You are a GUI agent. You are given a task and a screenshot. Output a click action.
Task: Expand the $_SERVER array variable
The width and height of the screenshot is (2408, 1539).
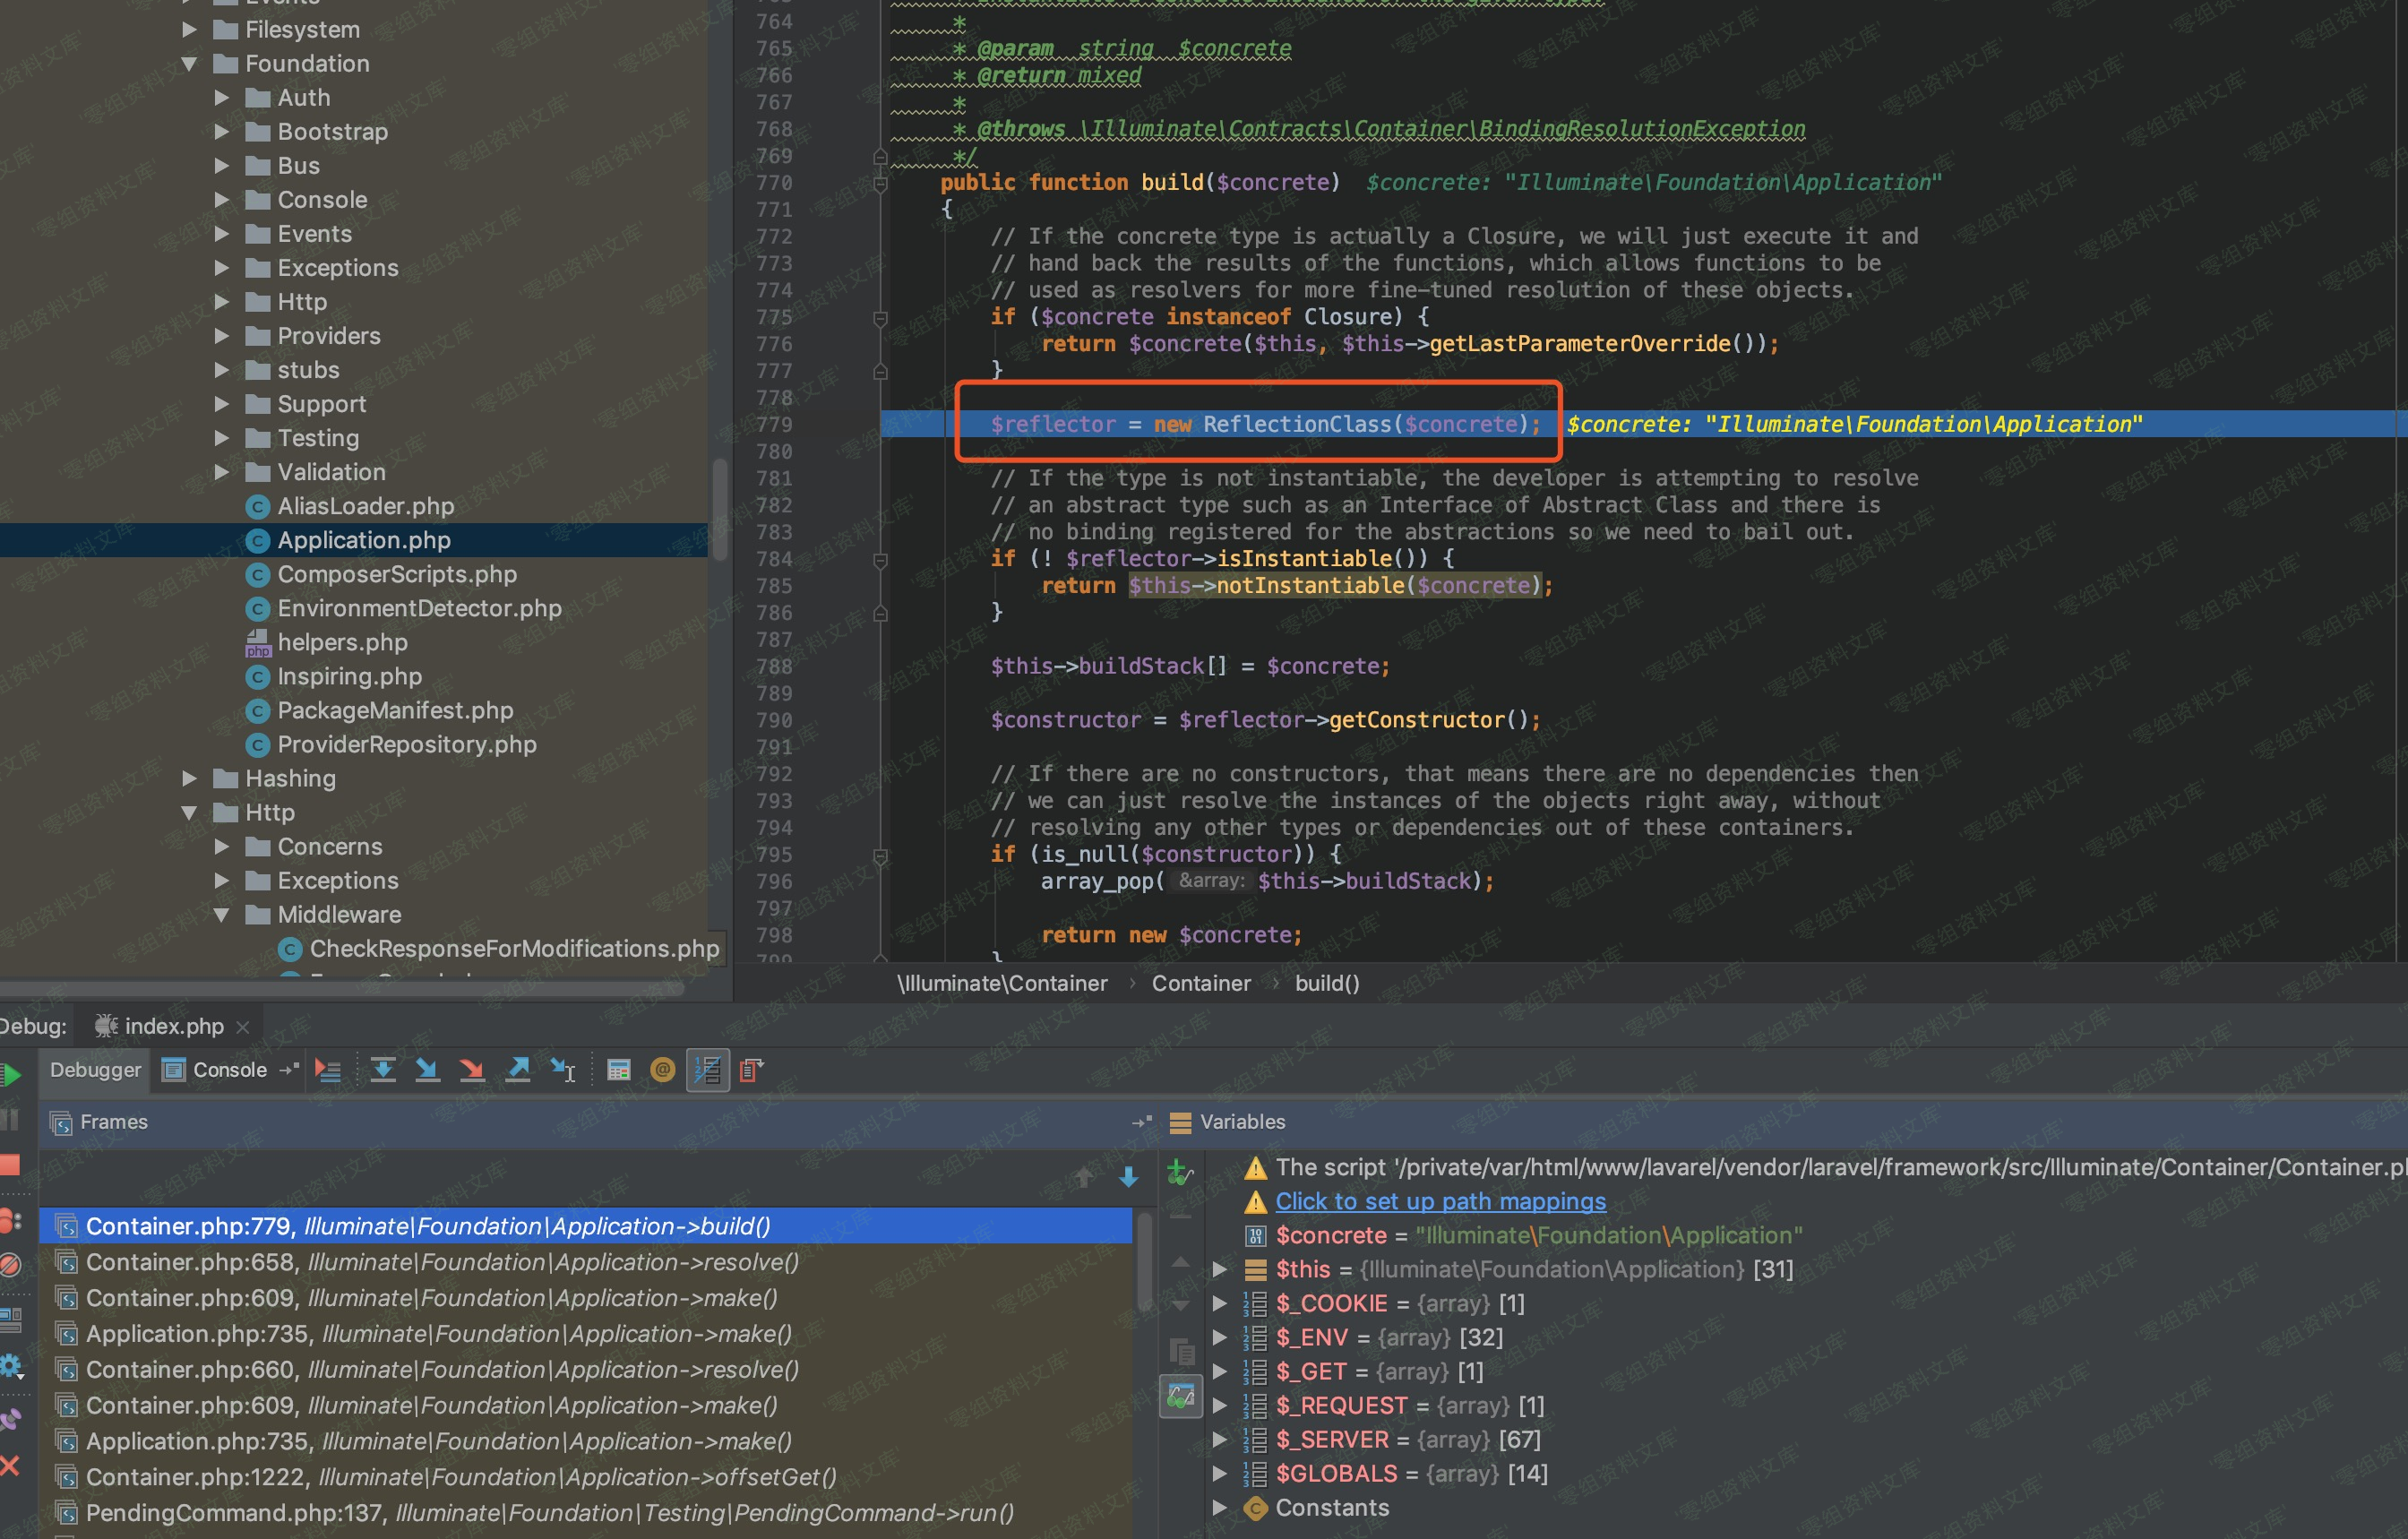[x=1219, y=1439]
